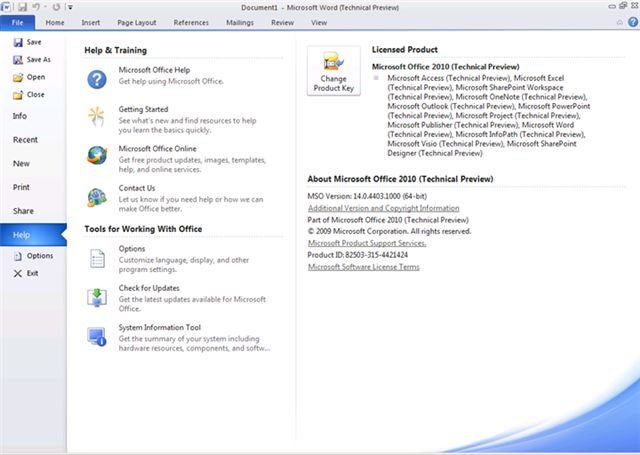
Task: Open the undo history dropdown arrow
Action: coord(47,8)
